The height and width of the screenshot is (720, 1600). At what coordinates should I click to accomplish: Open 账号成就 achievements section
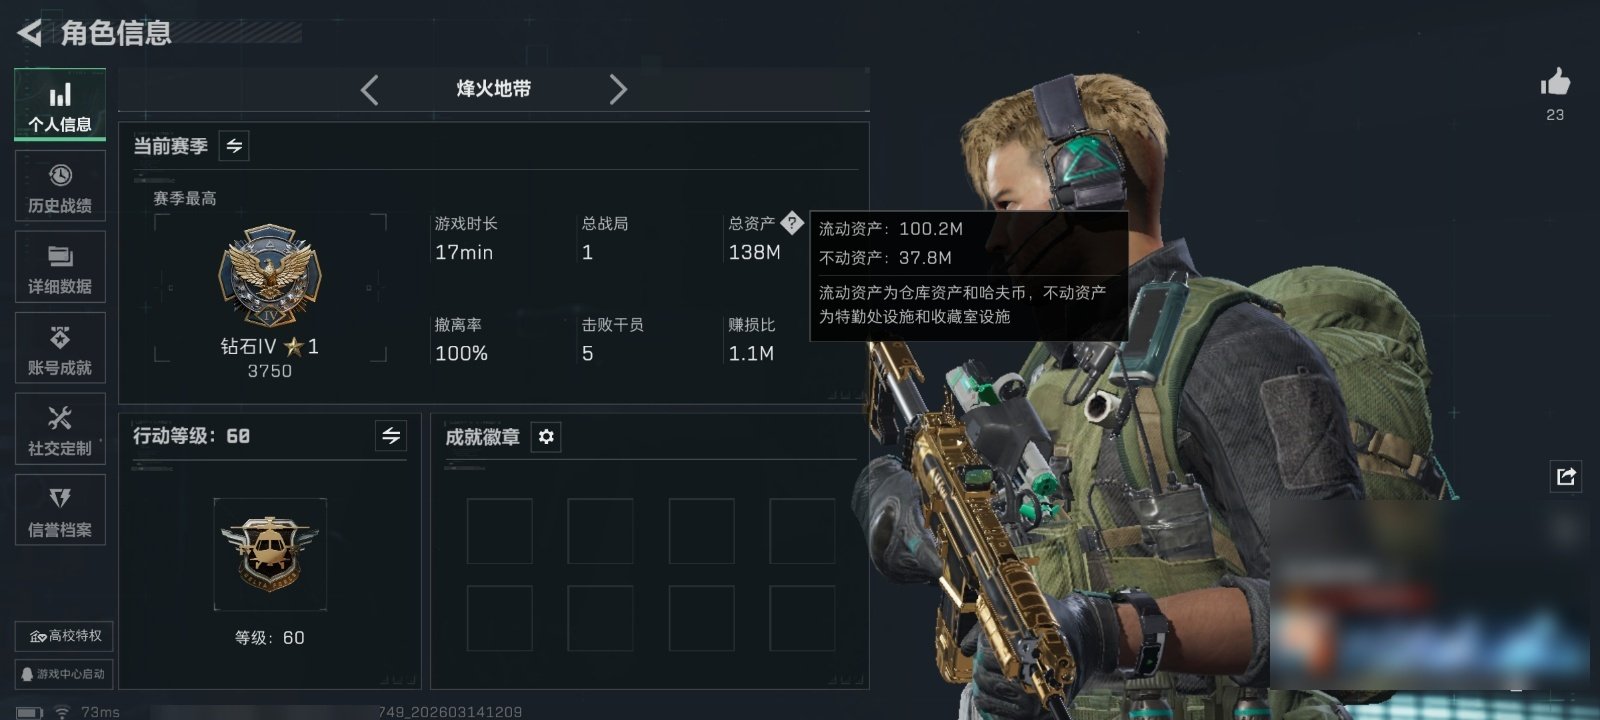click(60, 348)
